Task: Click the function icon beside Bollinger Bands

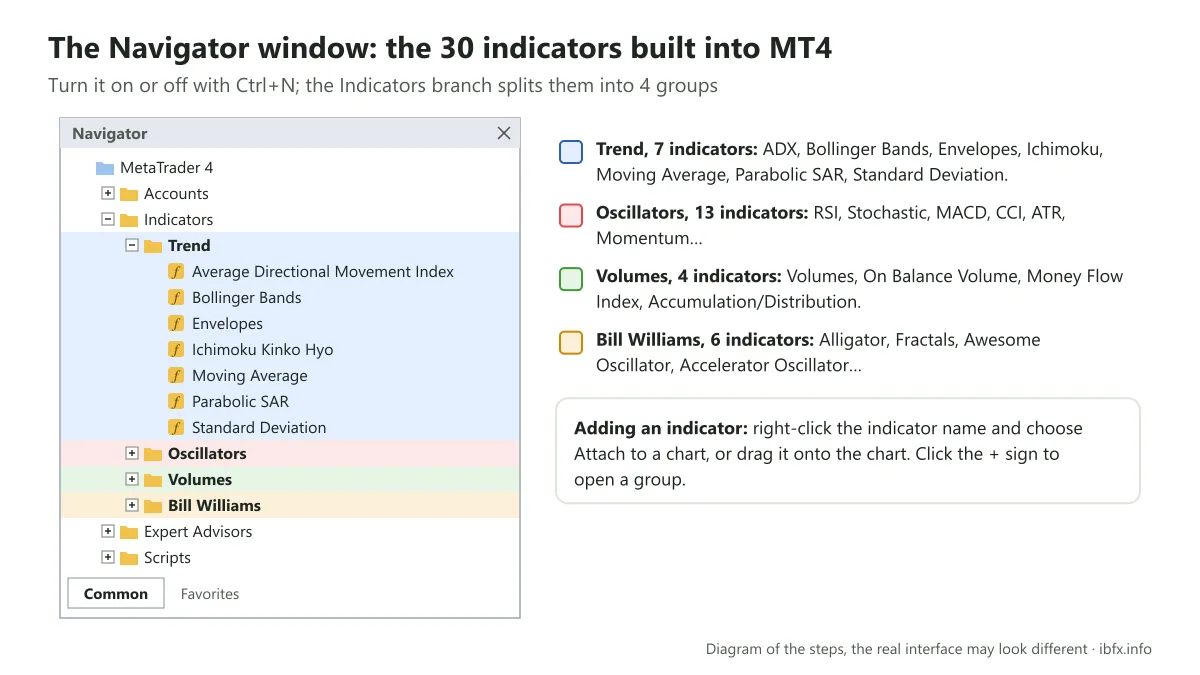Action: point(176,298)
